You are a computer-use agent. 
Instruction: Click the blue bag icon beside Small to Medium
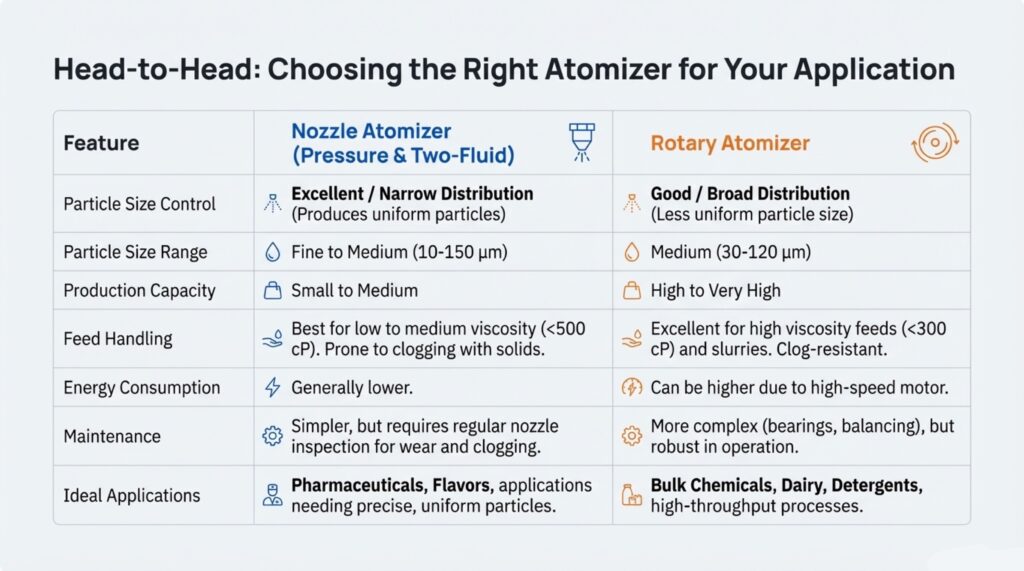[272, 291]
